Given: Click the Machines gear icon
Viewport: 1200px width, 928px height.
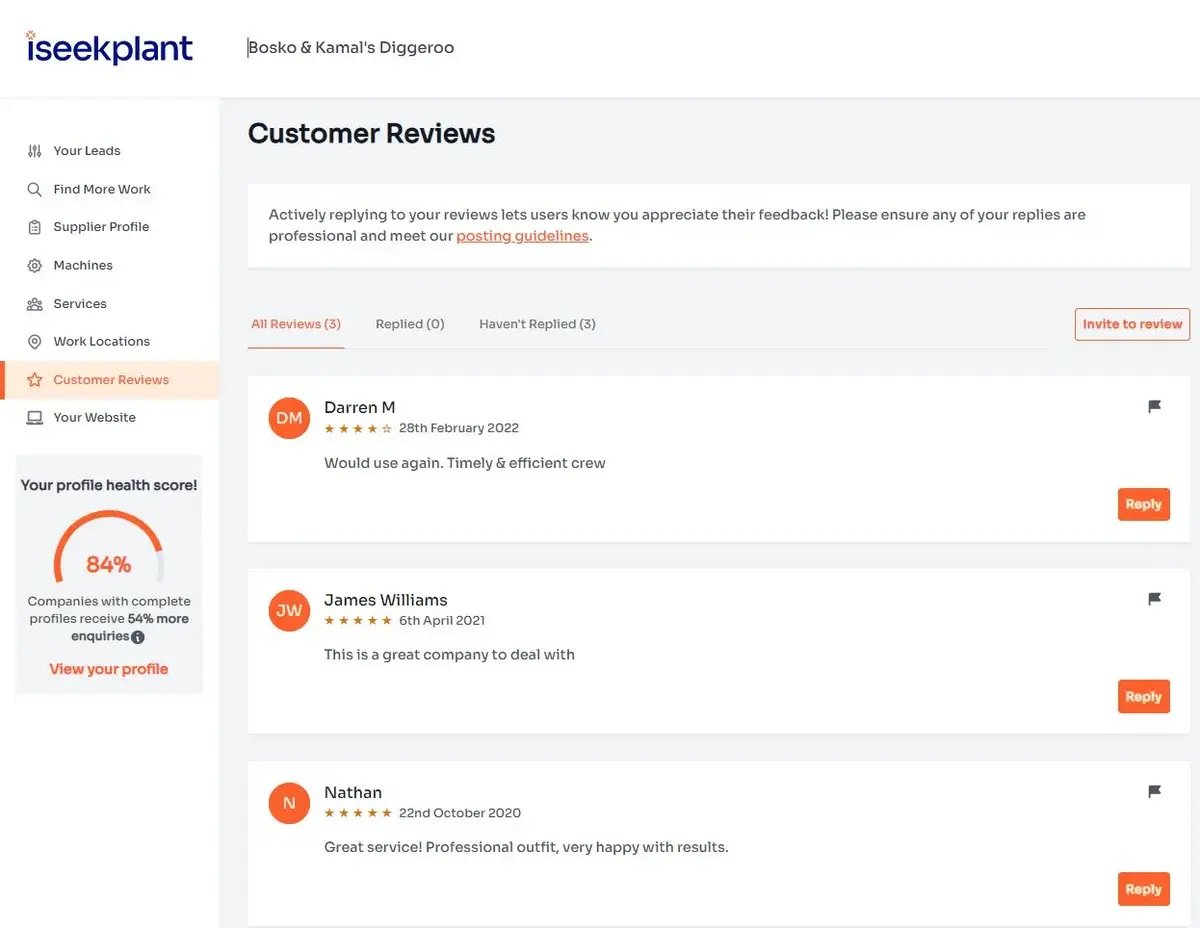Looking at the screenshot, I should tap(35, 265).
